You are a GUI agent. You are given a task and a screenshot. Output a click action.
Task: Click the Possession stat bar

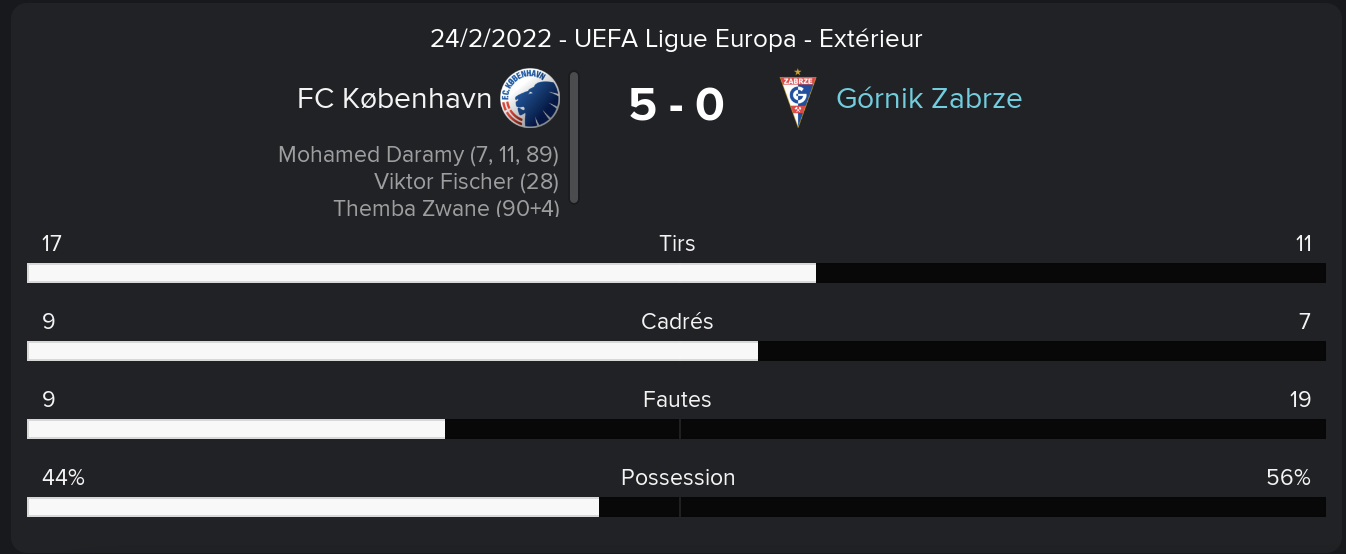[676, 507]
